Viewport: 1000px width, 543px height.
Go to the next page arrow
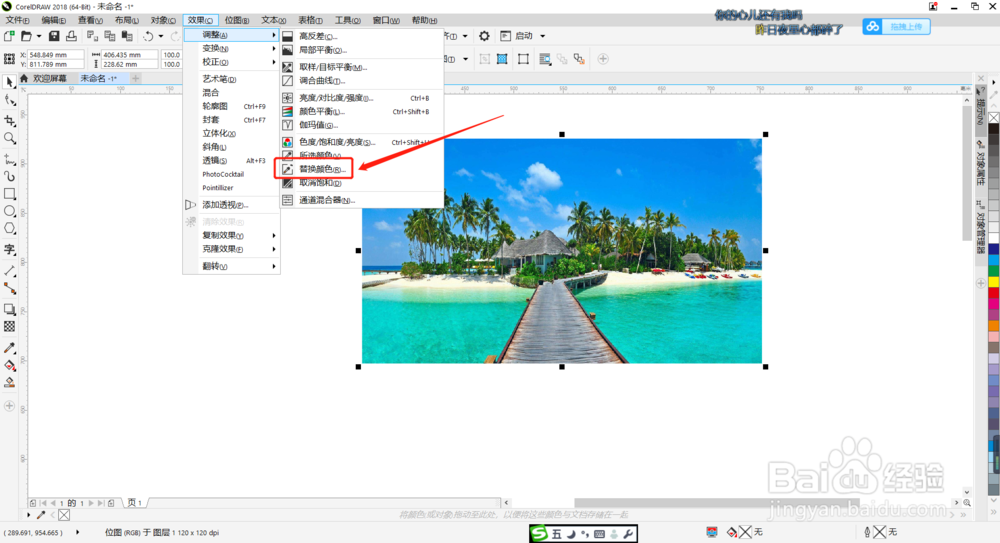pyautogui.click(x=91, y=503)
